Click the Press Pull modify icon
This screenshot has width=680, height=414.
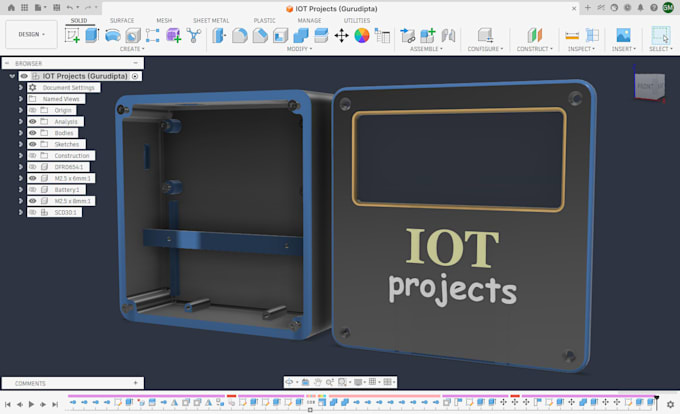tap(219, 36)
